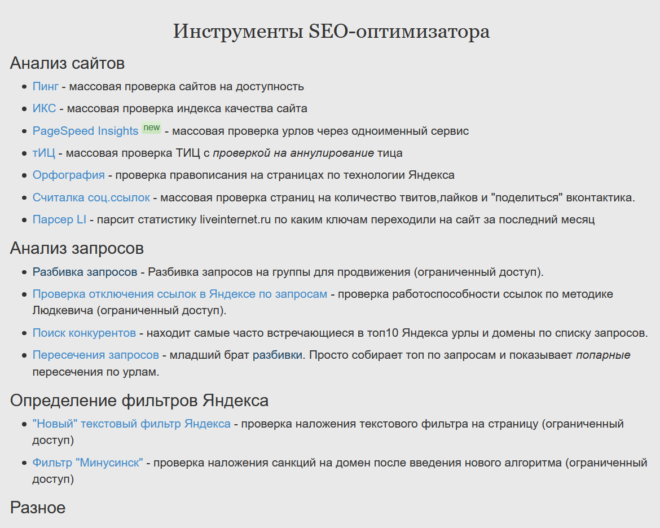Open the Пинг site availability checker link

[x=45, y=87]
